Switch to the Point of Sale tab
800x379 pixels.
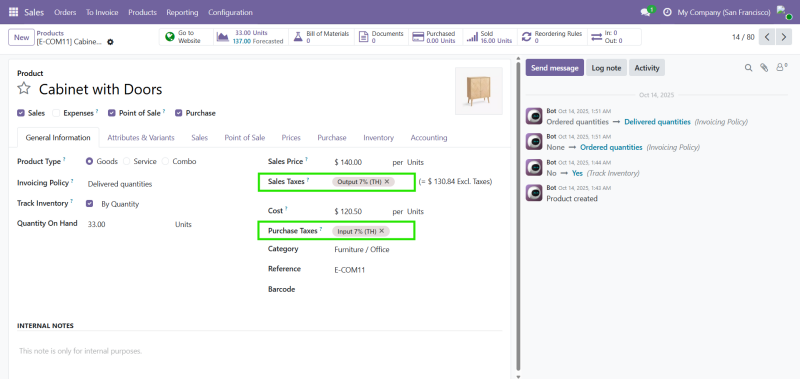point(245,138)
